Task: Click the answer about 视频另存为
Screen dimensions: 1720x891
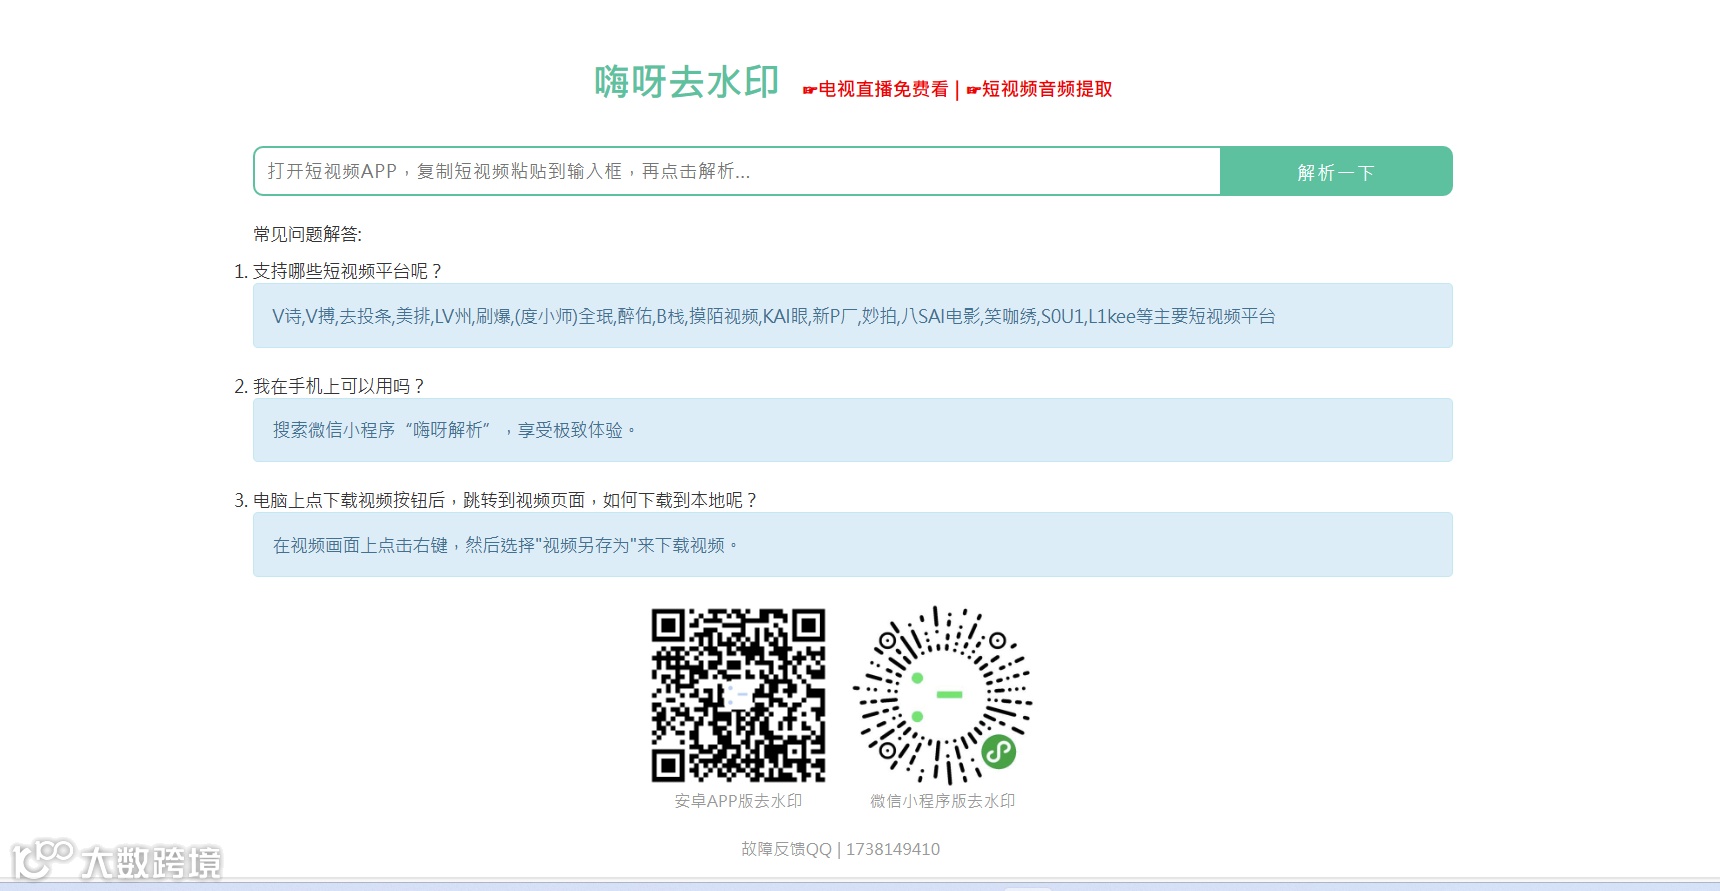Action: pos(852,545)
